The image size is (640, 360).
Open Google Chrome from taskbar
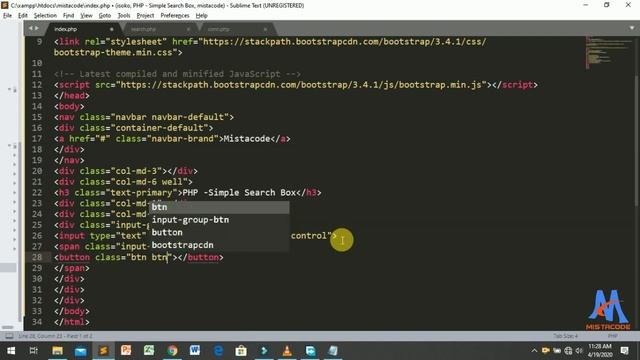pos(172,351)
